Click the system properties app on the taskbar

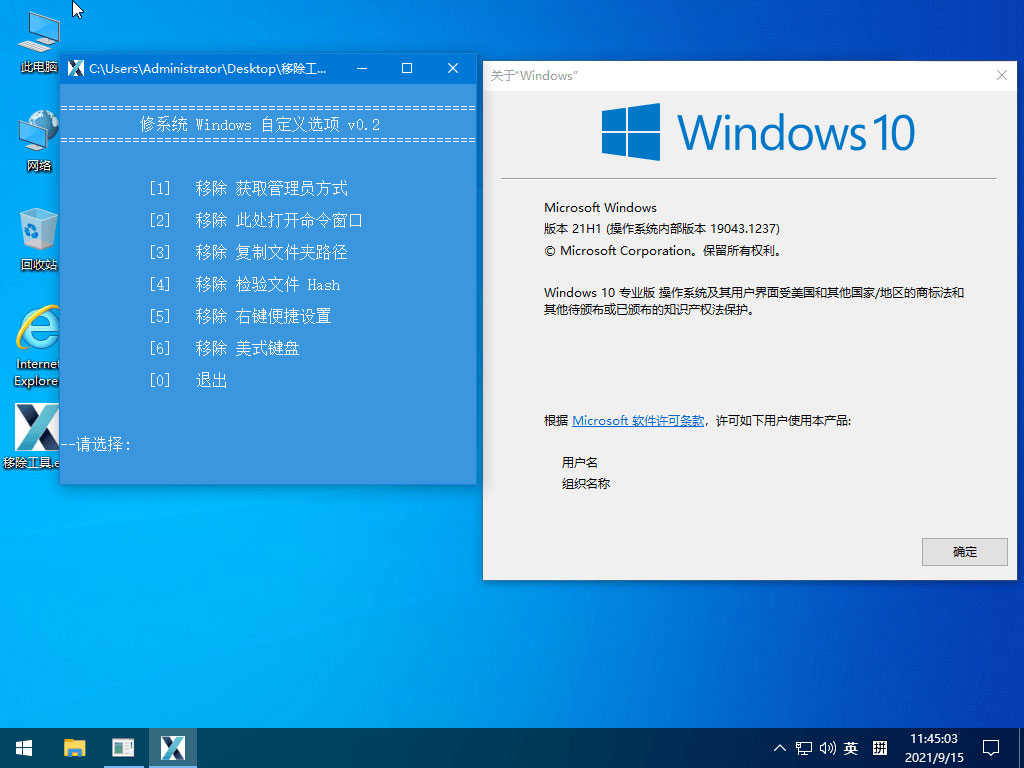tap(123, 747)
